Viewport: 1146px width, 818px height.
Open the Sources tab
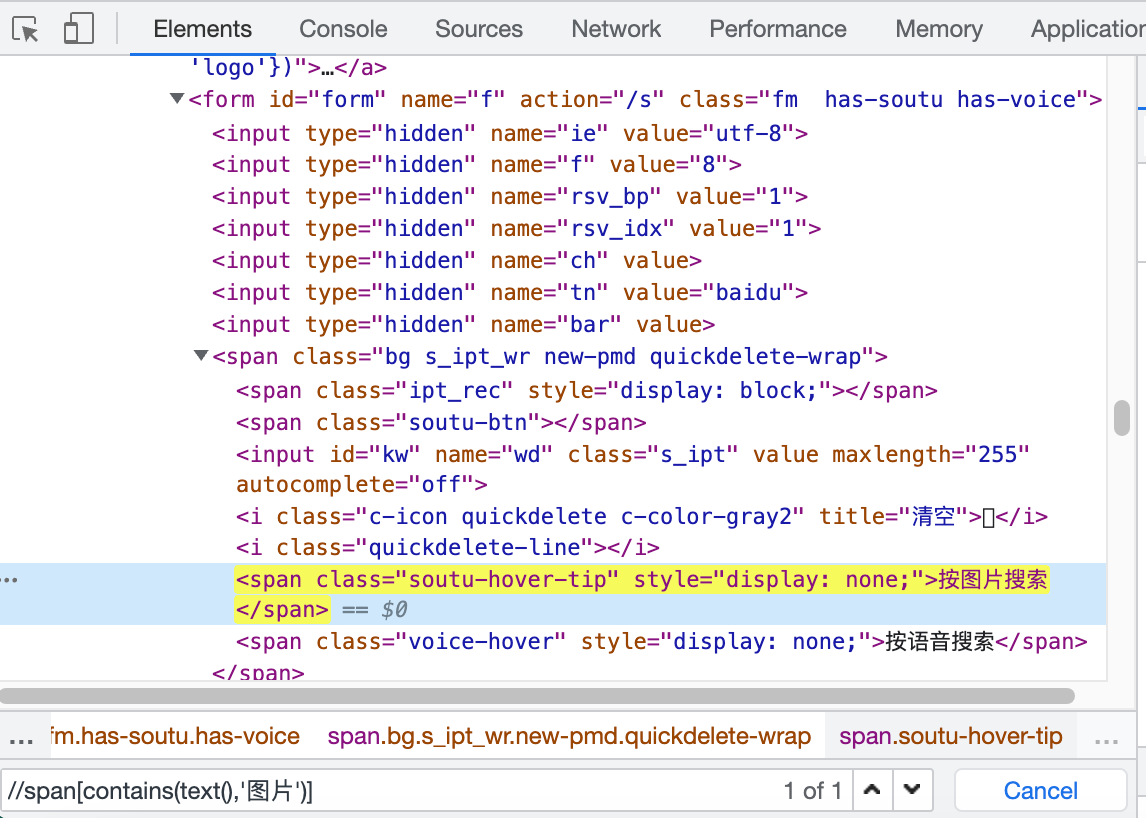478,29
